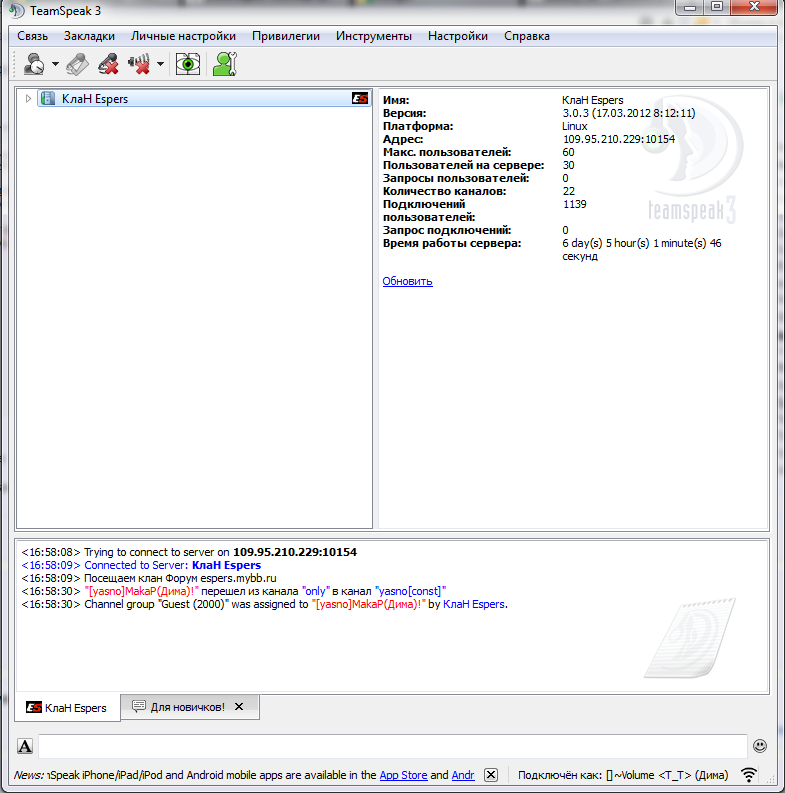Screen dimensions: 785x793
Task: Click the Linux platform value
Action: click(x=575, y=126)
